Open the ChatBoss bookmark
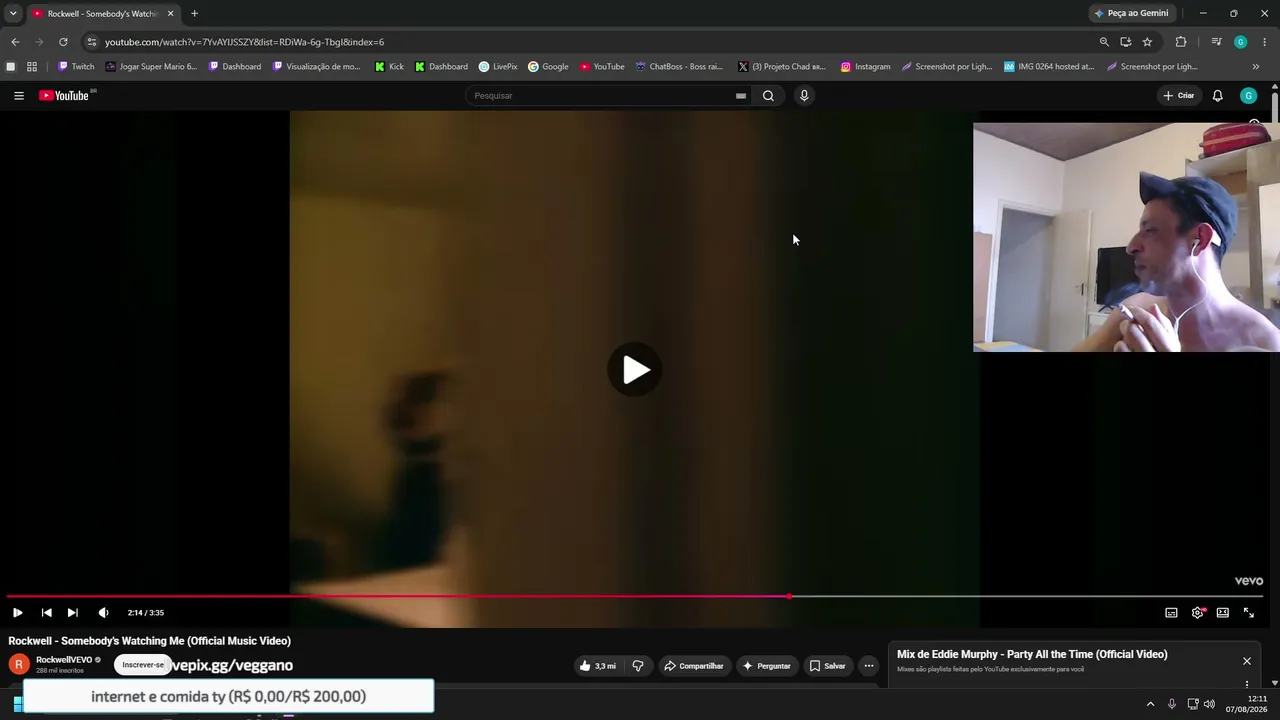Image resolution: width=1280 pixels, height=720 pixels. pos(679,67)
